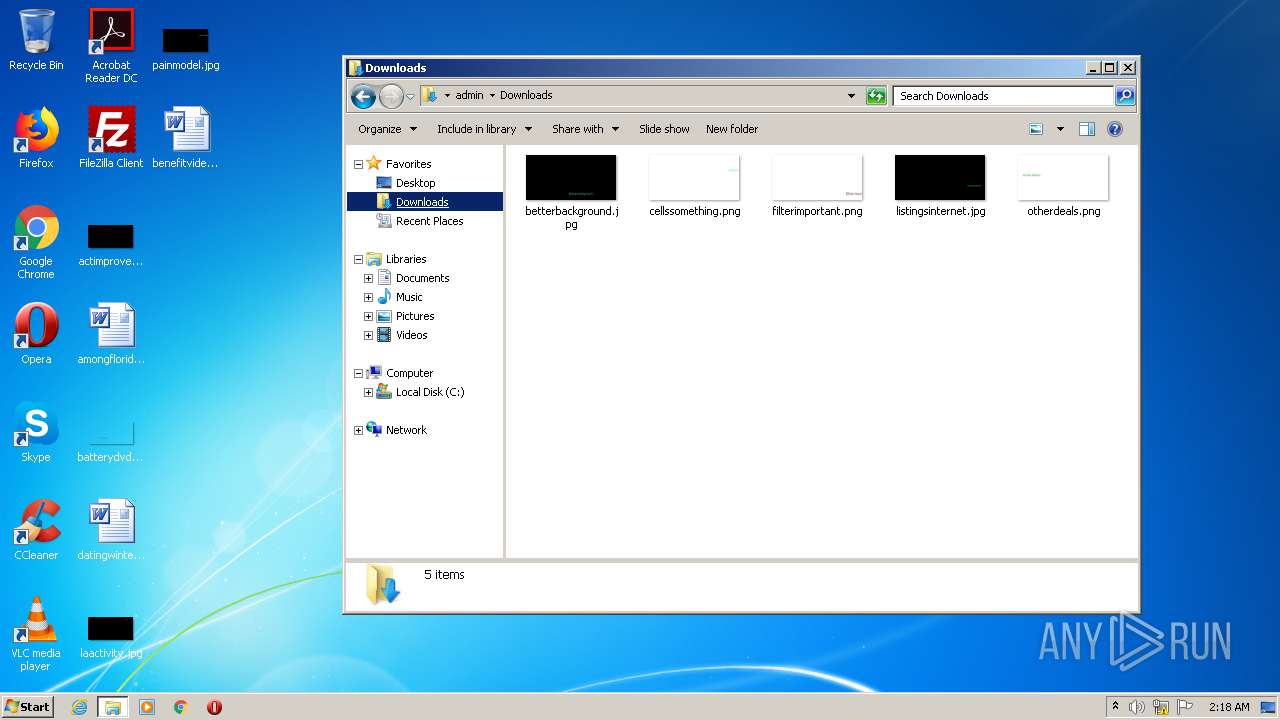The width and height of the screenshot is (1280, 720).
Task: Select painmodel.jpg on the desktop
Action: click(x=186, y=49)
